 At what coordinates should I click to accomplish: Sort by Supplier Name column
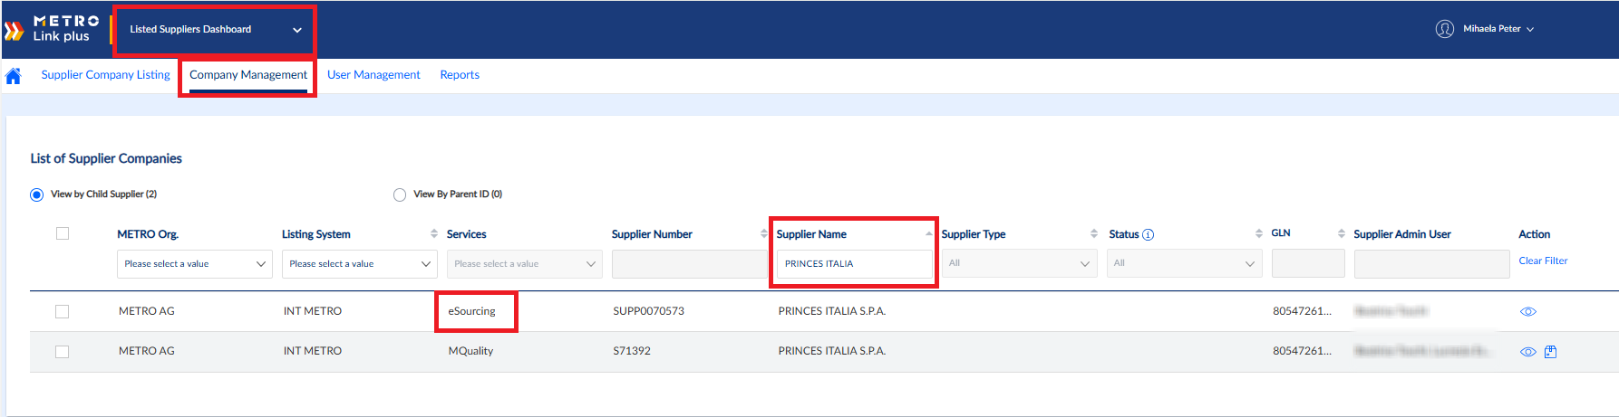[x=929, y=234]
